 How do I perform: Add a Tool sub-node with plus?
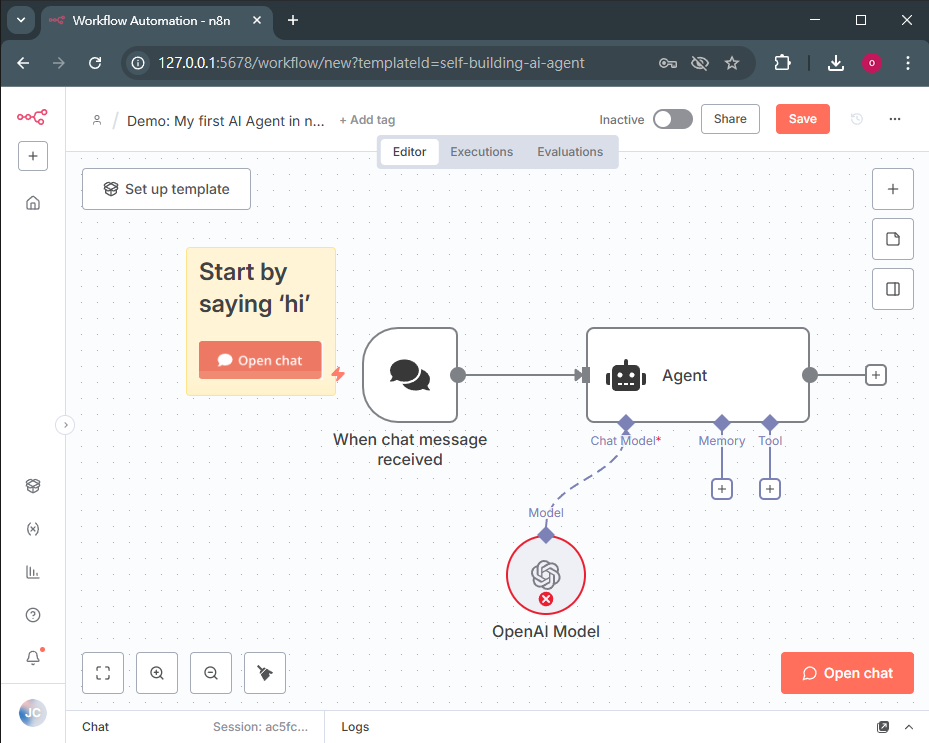[x=770, y=489]
